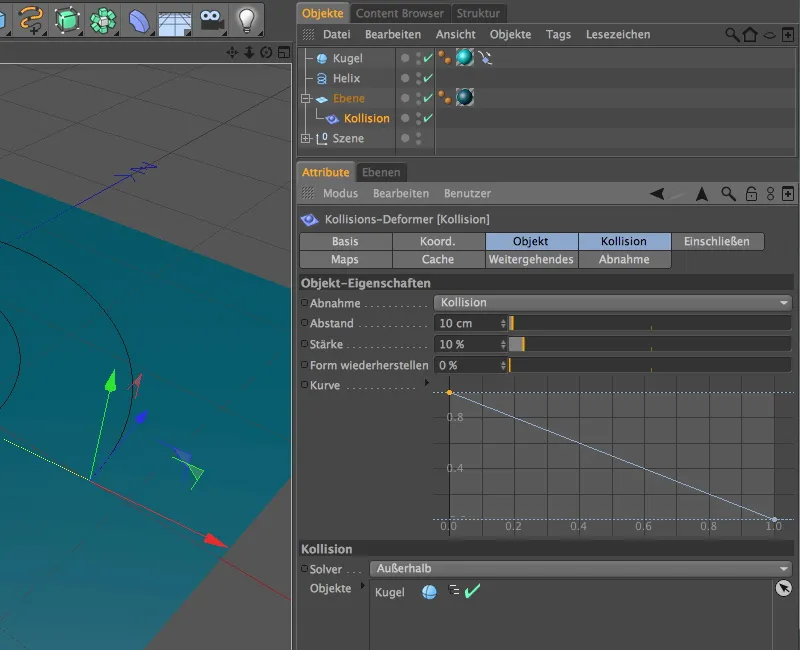Screen dimensions: 800x650
Task: Click the Object Manager search icon
Action: 732,35
